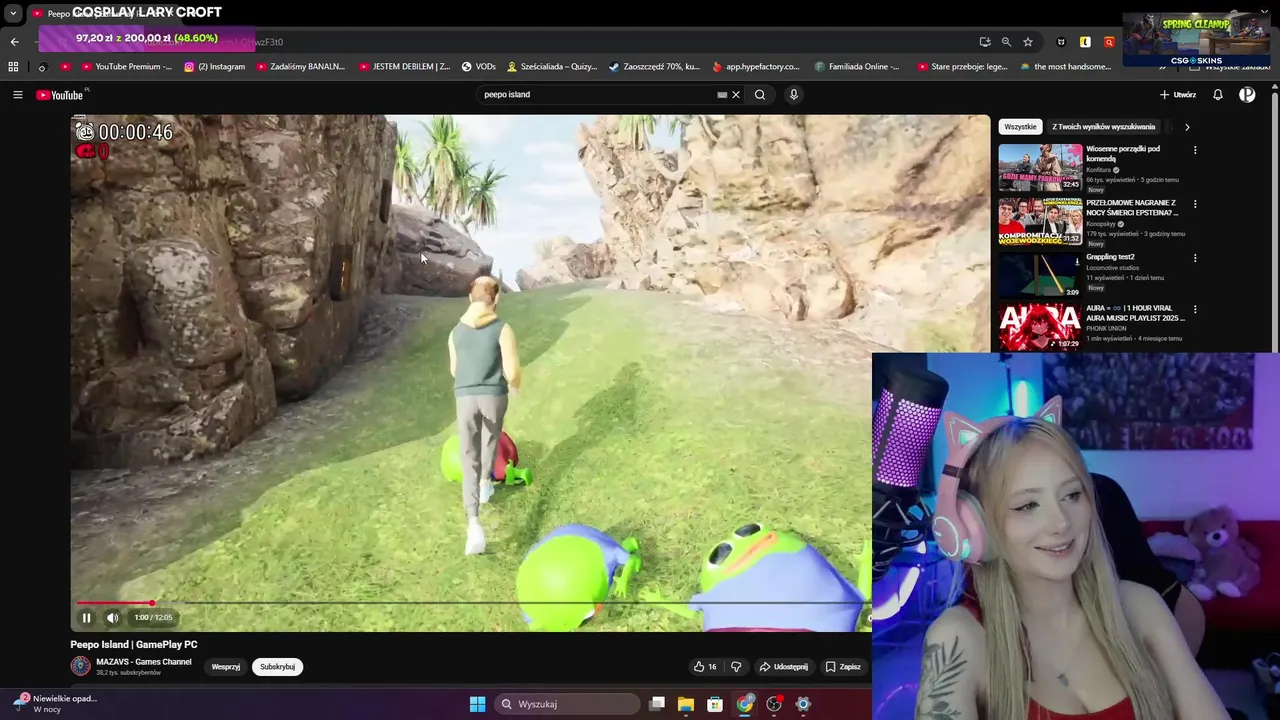Open options for 'Wiosenne porządki' video
1280x720 pixels.
click(1195, 151)
